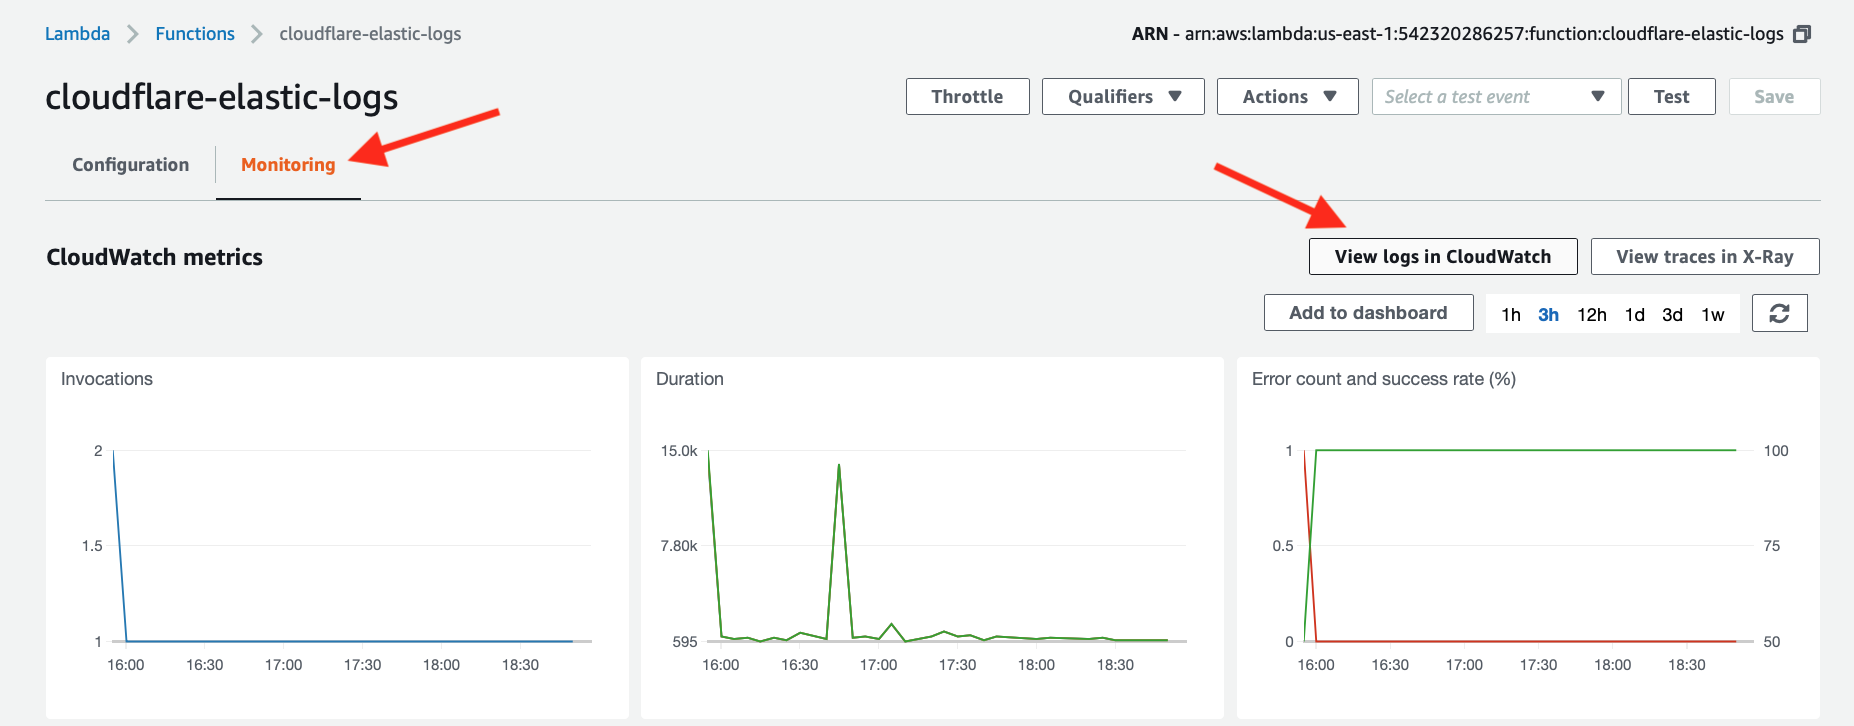Switch the time range to 12h
Viewport: 1854px width, 726px height.
click(1591, 315)
